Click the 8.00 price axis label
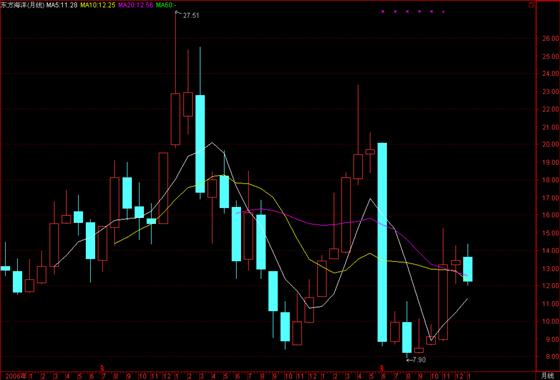The height and width of the screenshot is (380, 560). pos(550,356)
